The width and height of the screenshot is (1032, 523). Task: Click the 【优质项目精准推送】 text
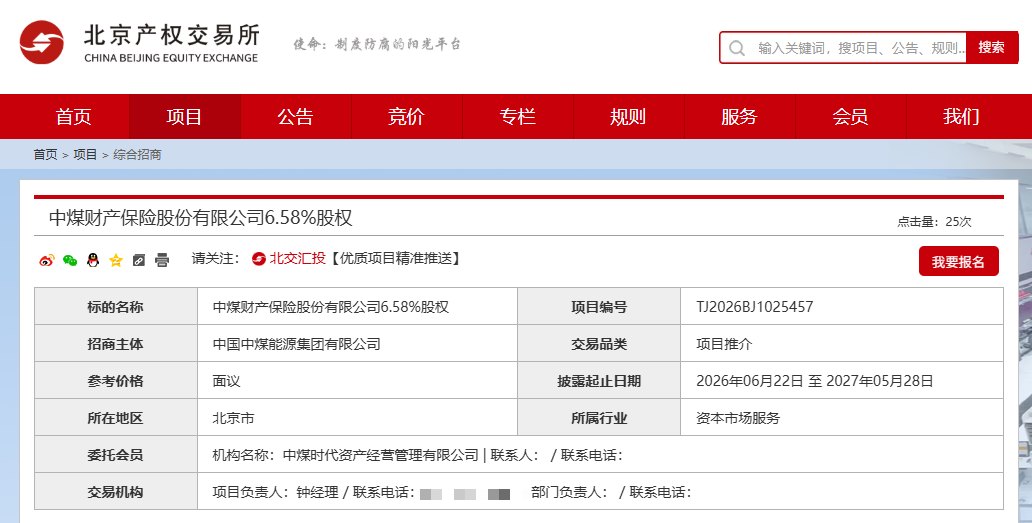[x=395, y=259]
